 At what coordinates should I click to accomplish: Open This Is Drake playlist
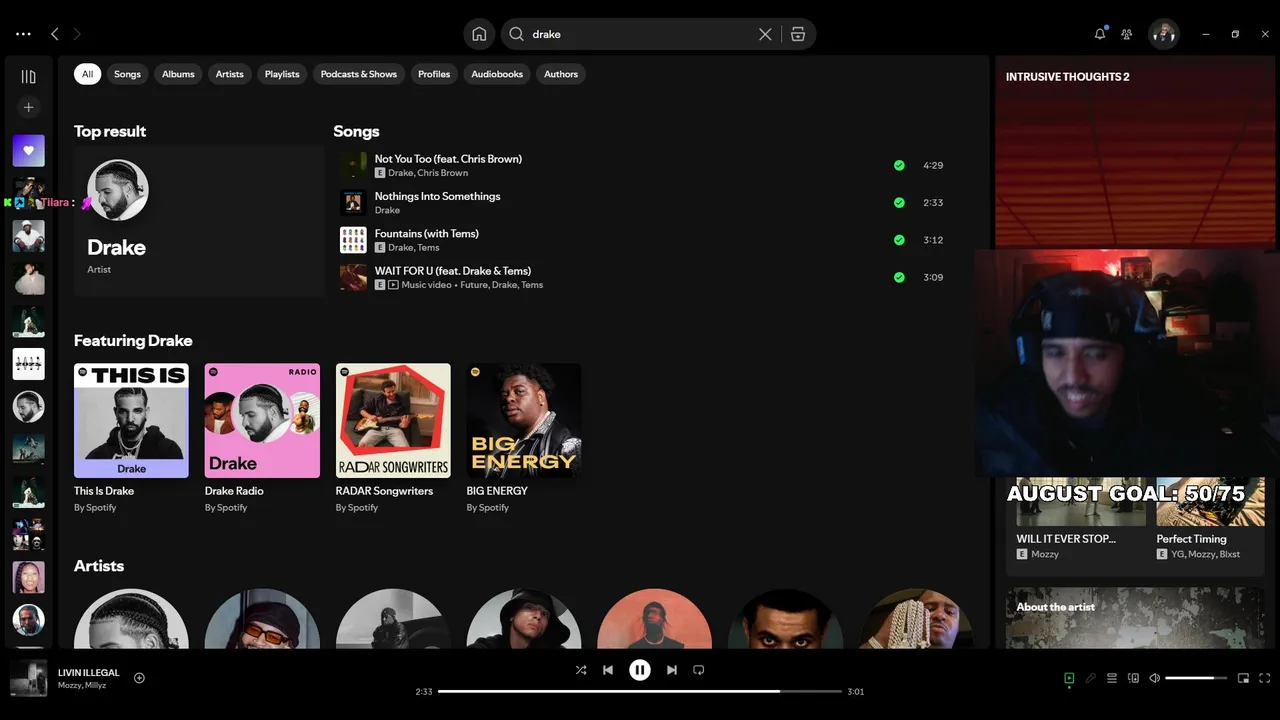(131, 438)
